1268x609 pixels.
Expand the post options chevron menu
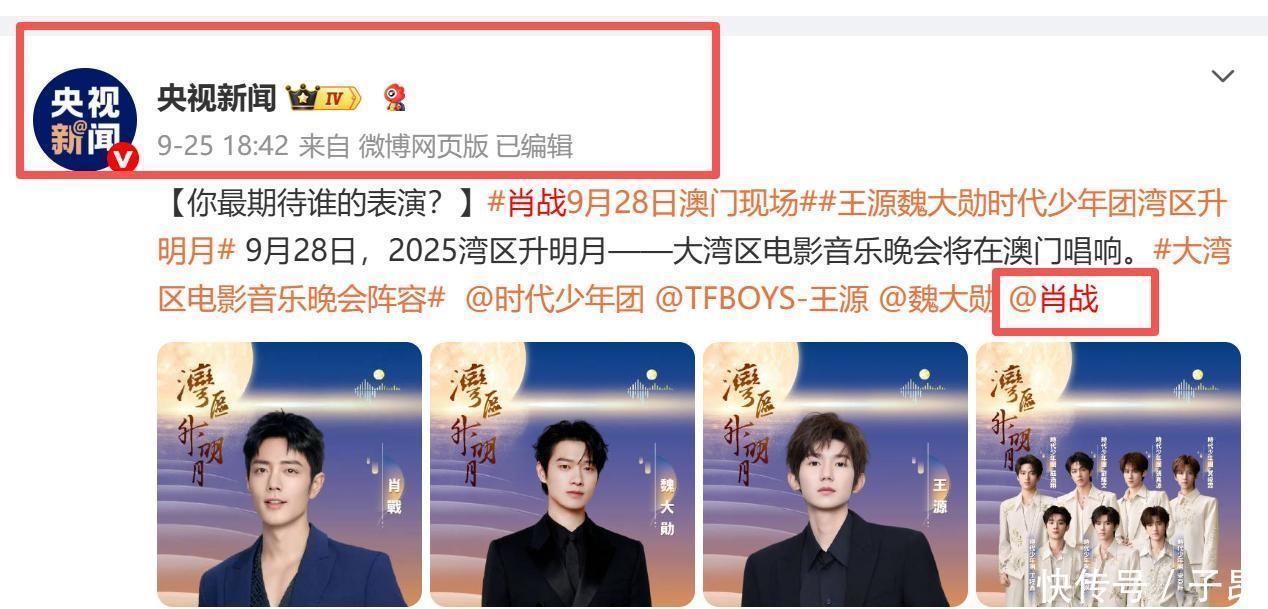1222,76
